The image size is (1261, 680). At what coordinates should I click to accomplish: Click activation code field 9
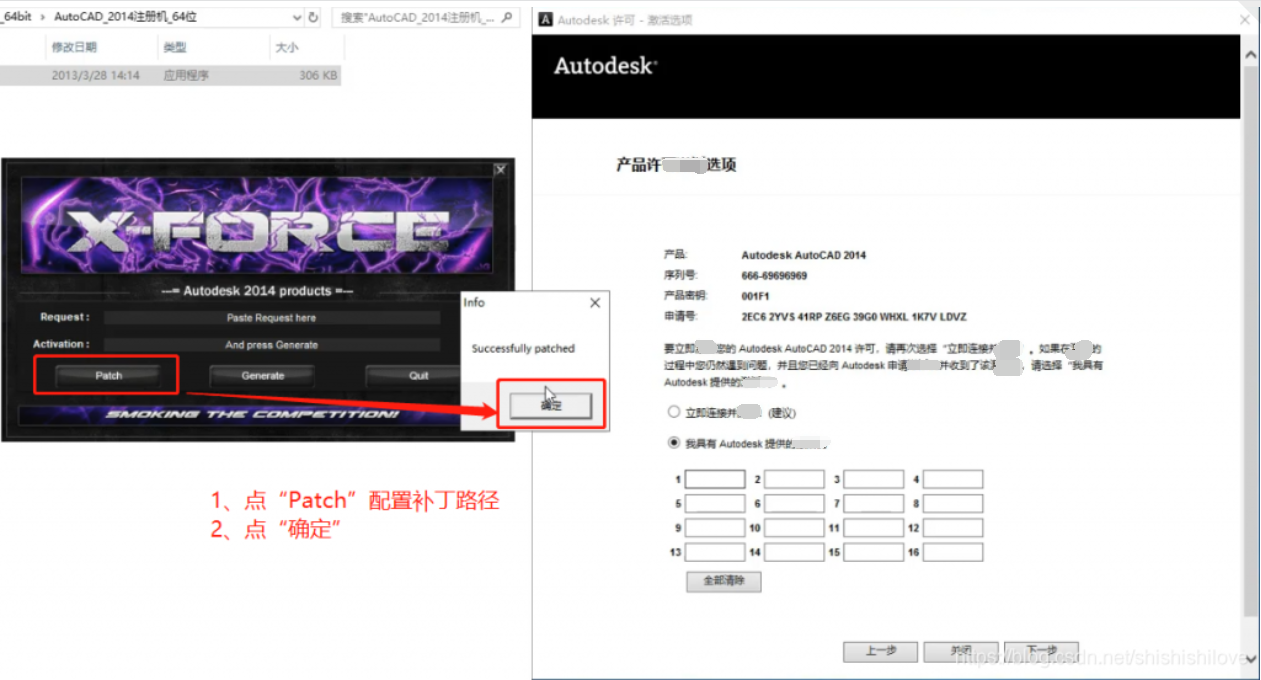[x=715, y=528]
